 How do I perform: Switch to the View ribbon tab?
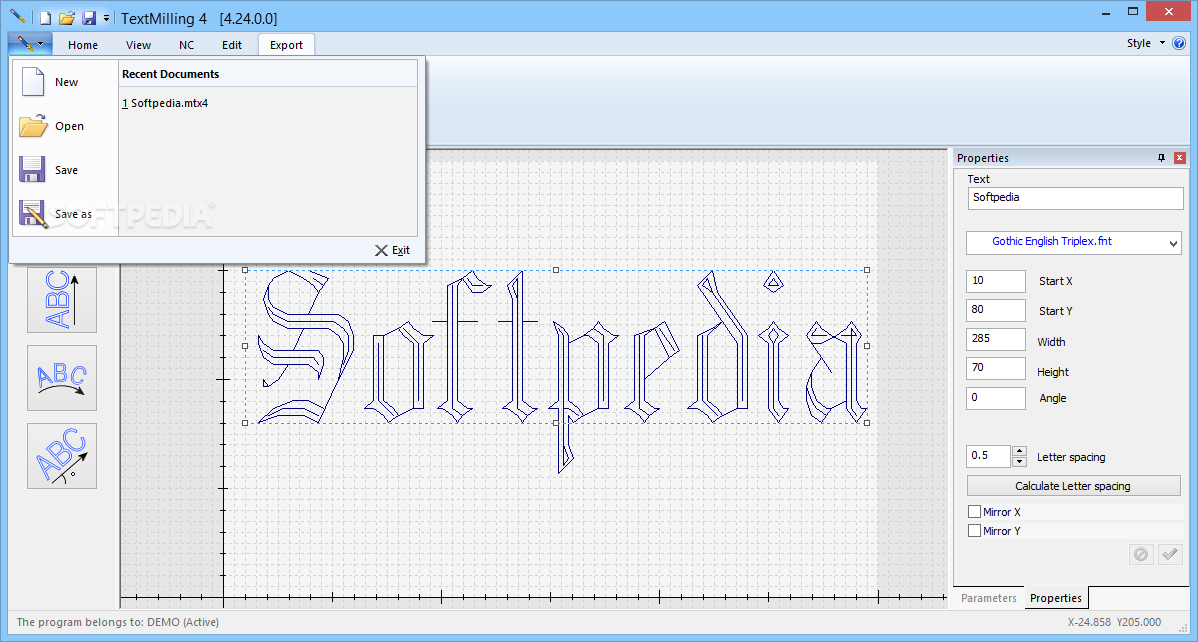pos(138,45)
